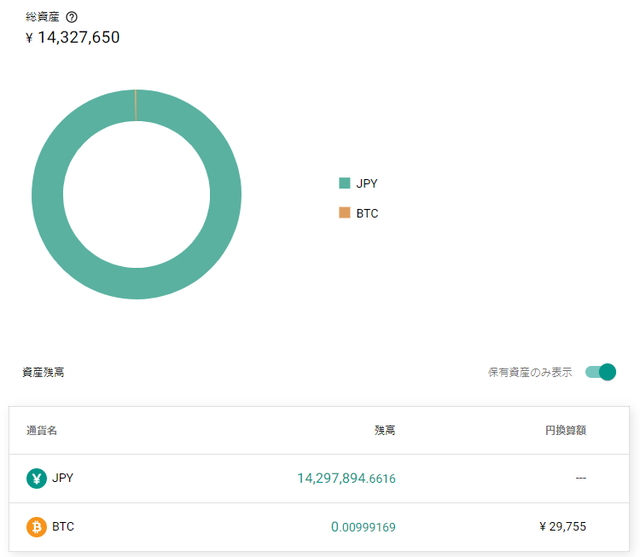Click the orange BTC legend swatch
This screenshot has width=640, height=557.
coord(344,213)
